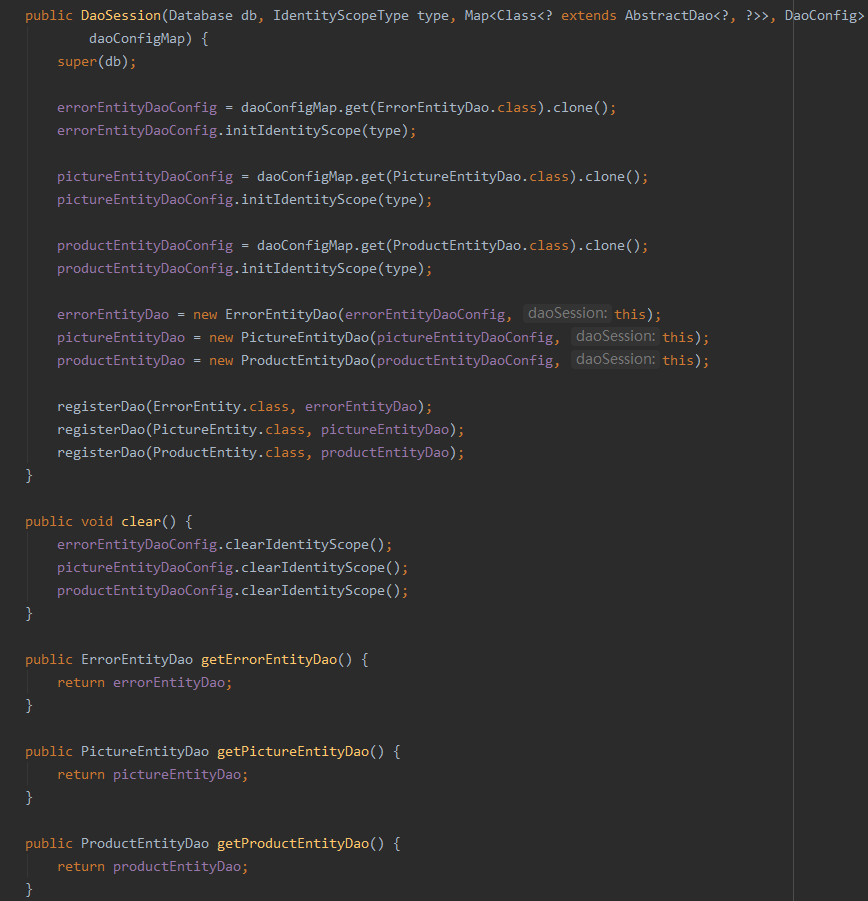868x901 pixels.
Task: Click 'daoConfigMap) {' parameter continuation line
Action: coord(148,38)
